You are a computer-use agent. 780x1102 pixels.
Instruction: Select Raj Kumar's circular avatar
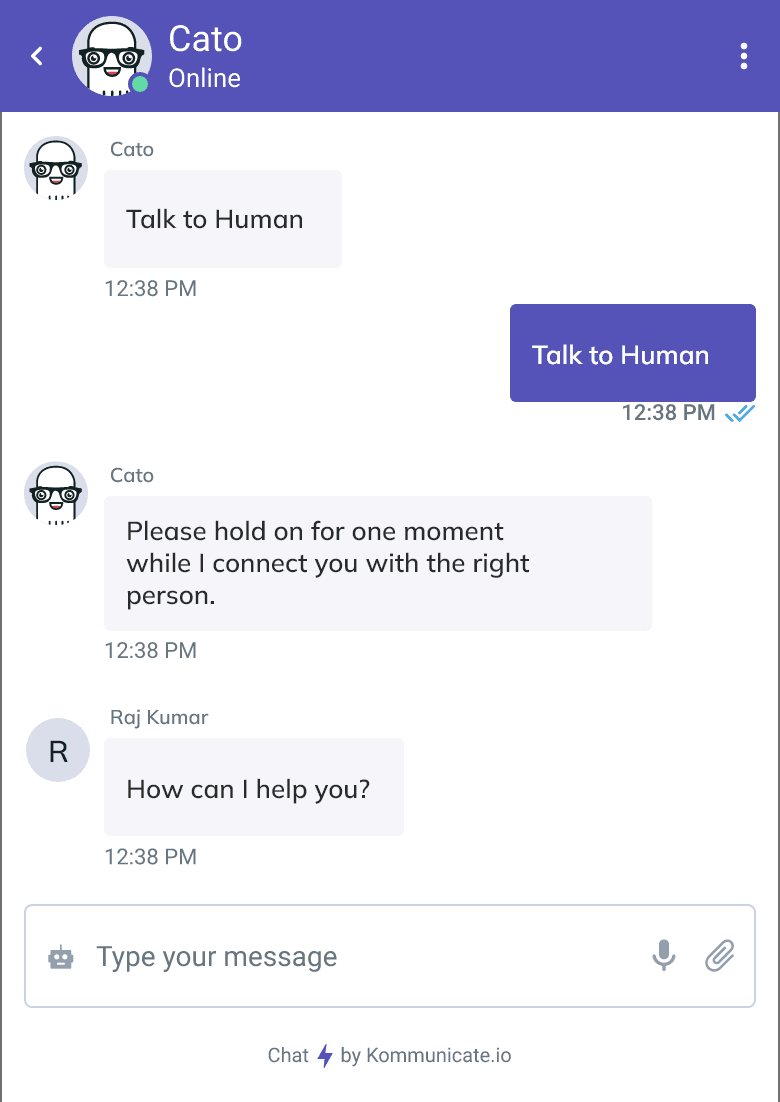click(x=56, y=750)
